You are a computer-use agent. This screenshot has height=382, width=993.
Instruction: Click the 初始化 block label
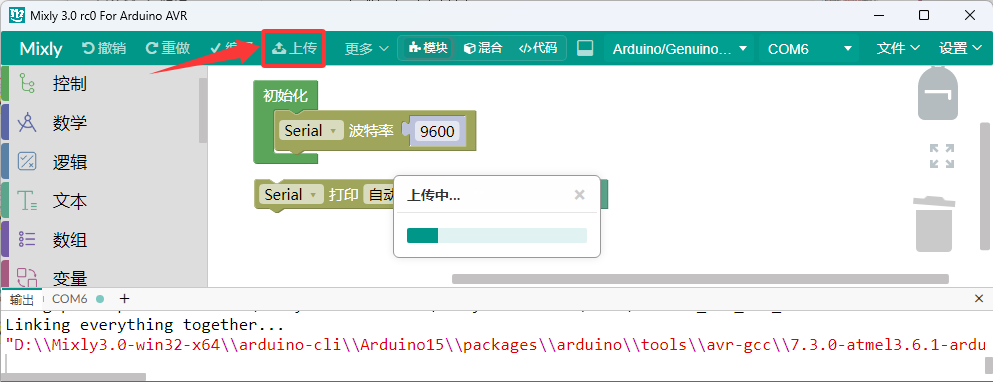click(x=285, y=96)
